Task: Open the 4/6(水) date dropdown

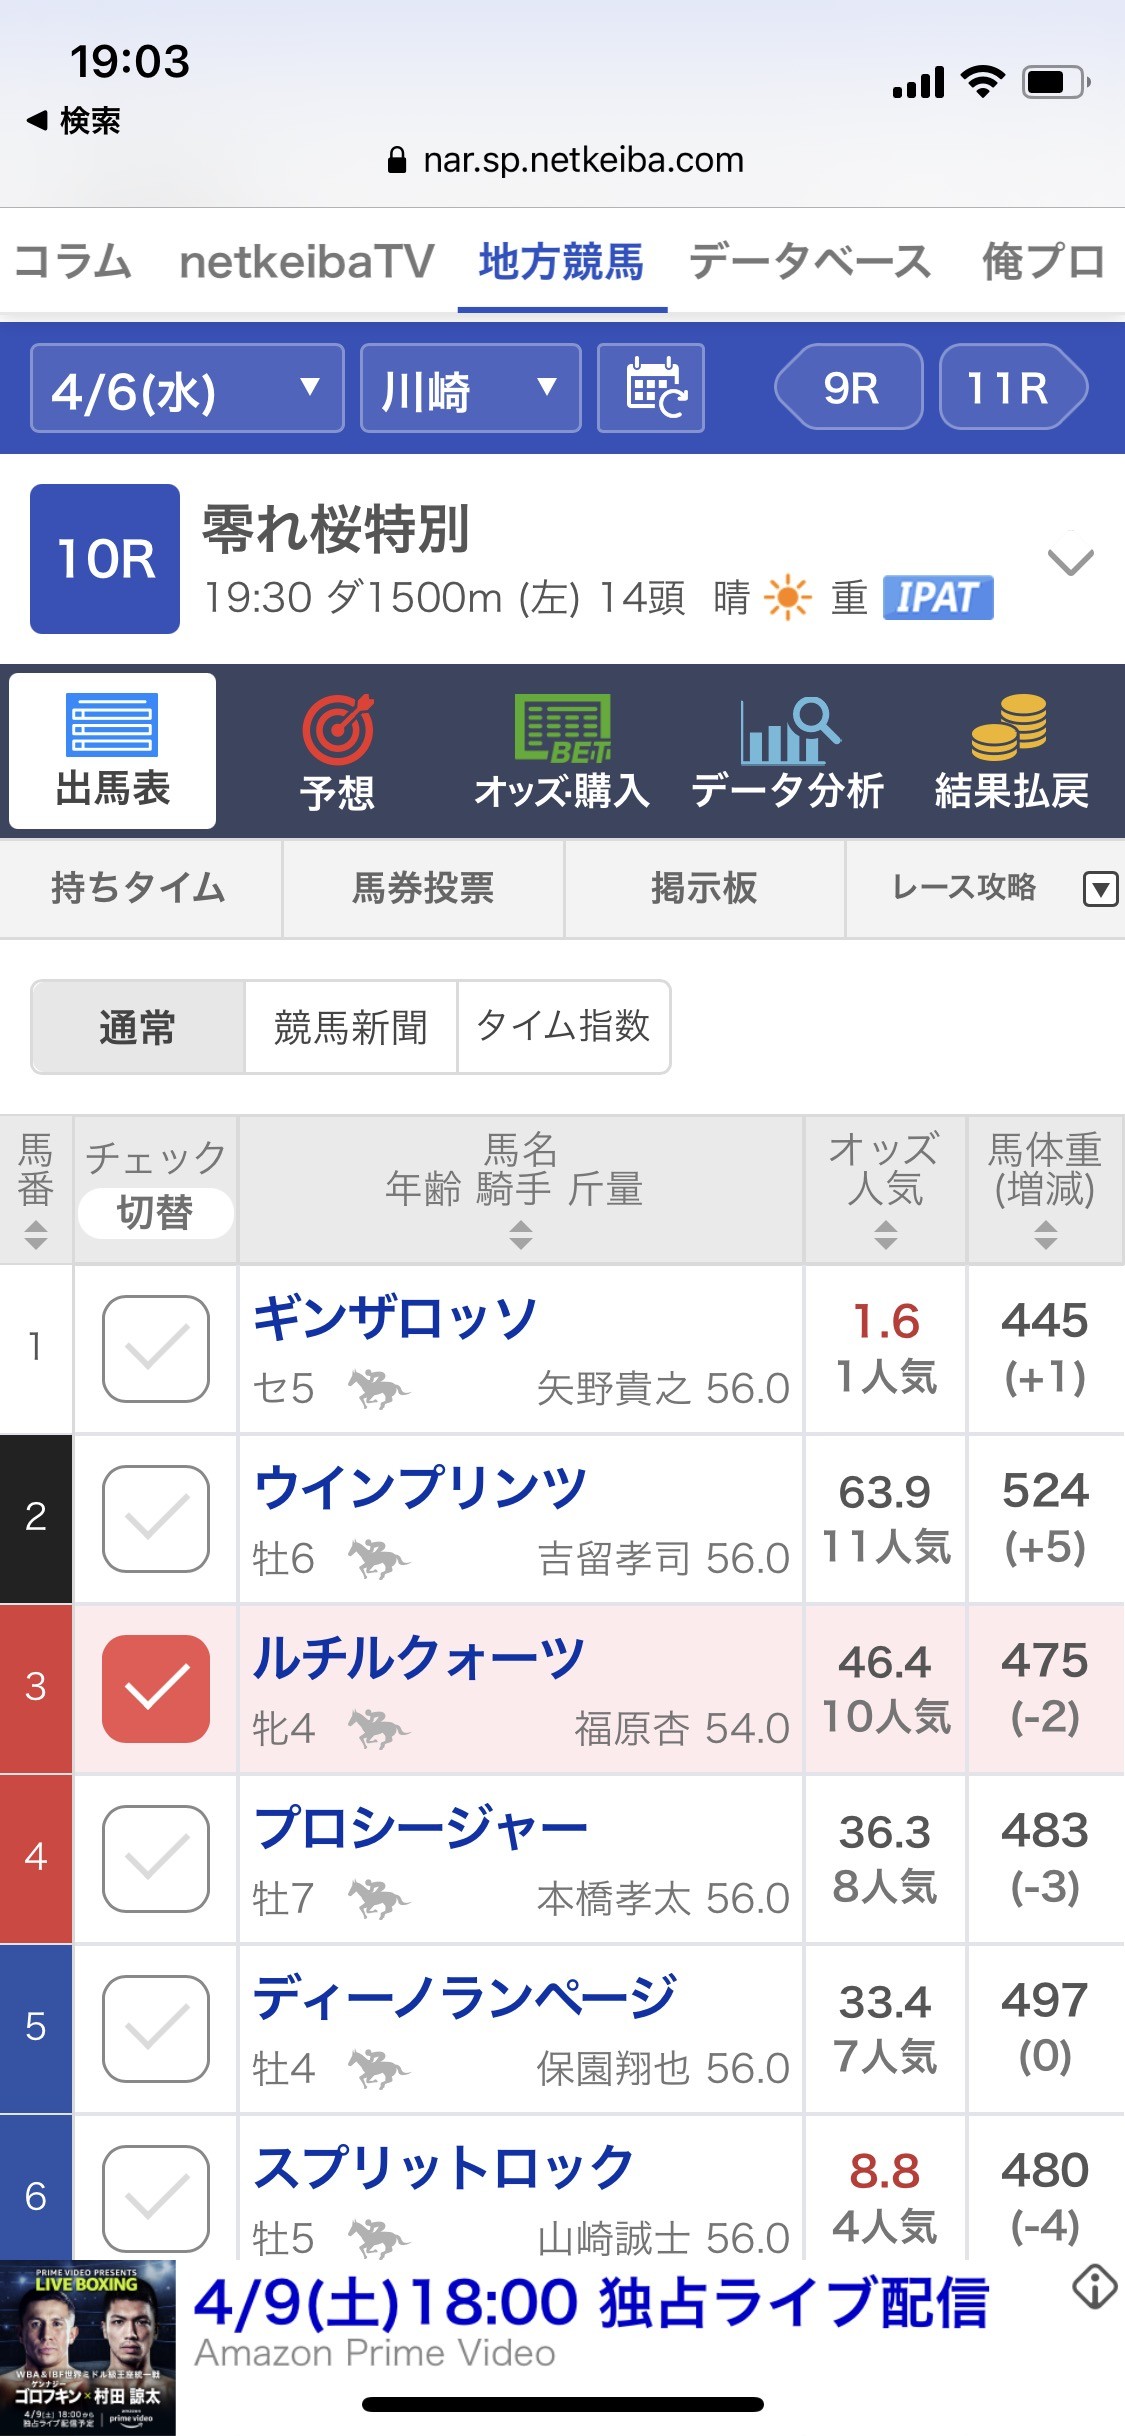Action: point(187,388)
